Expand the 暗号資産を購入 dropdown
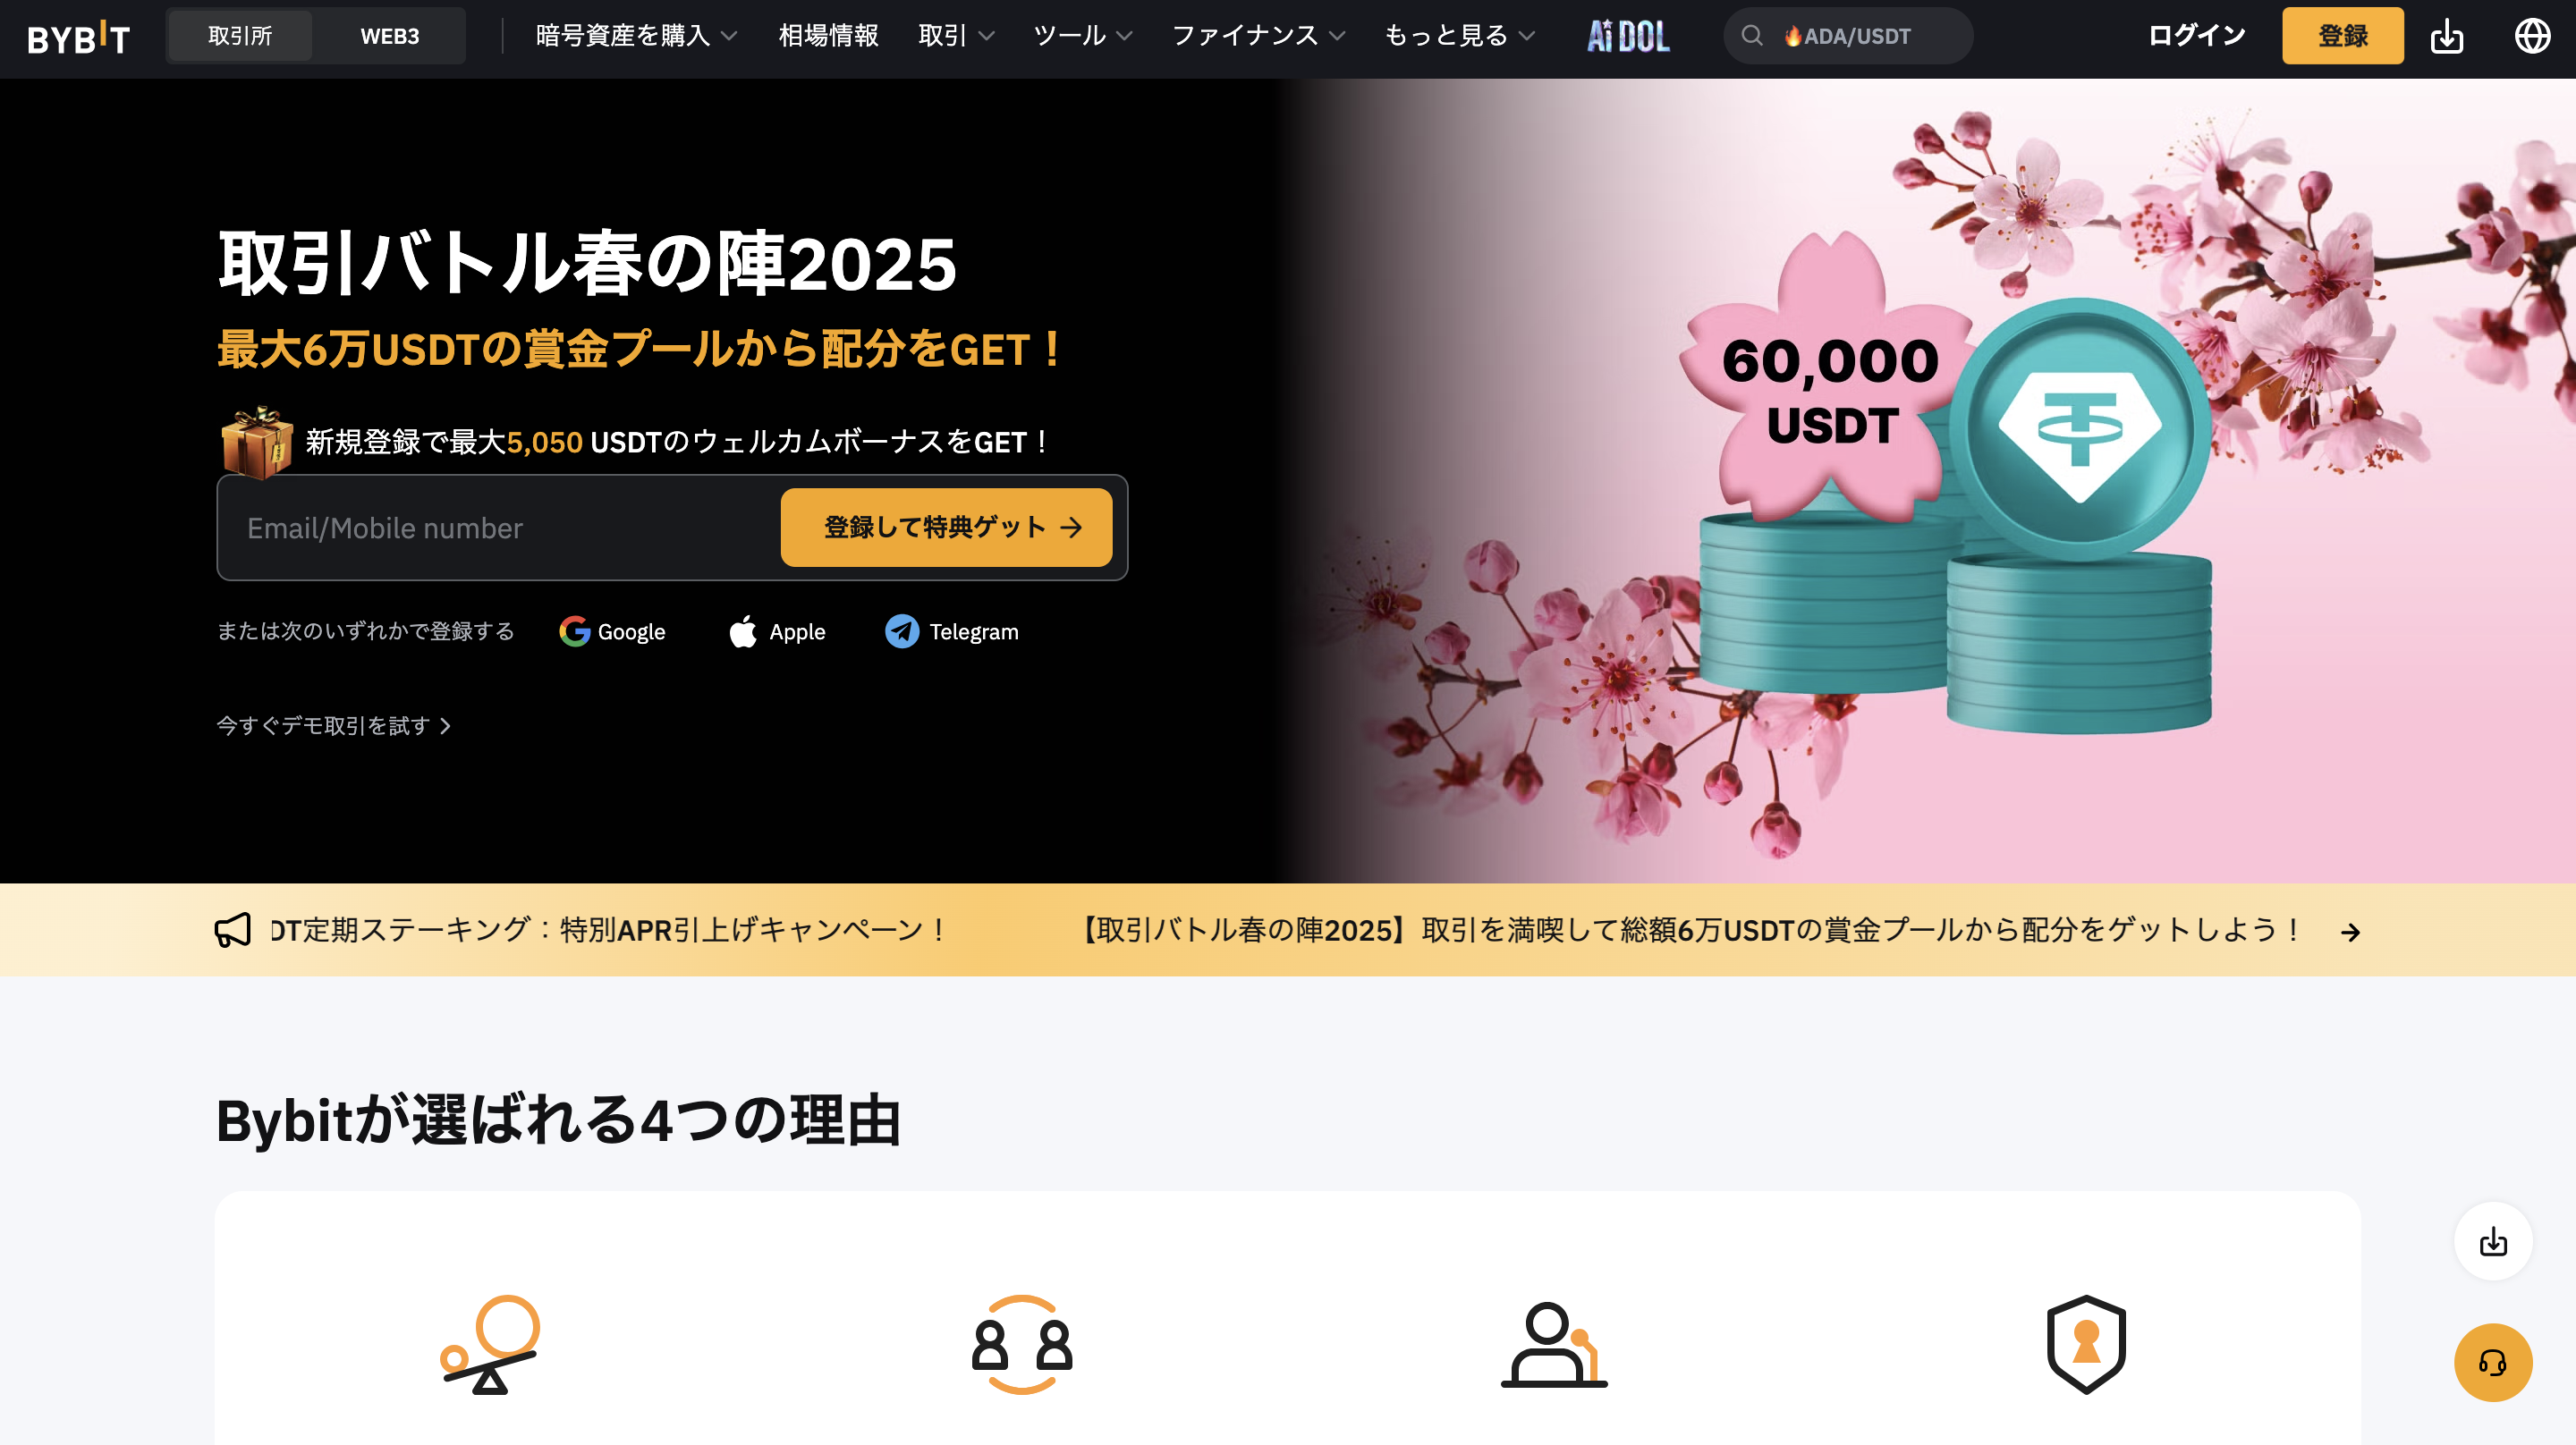 point(636,36)
